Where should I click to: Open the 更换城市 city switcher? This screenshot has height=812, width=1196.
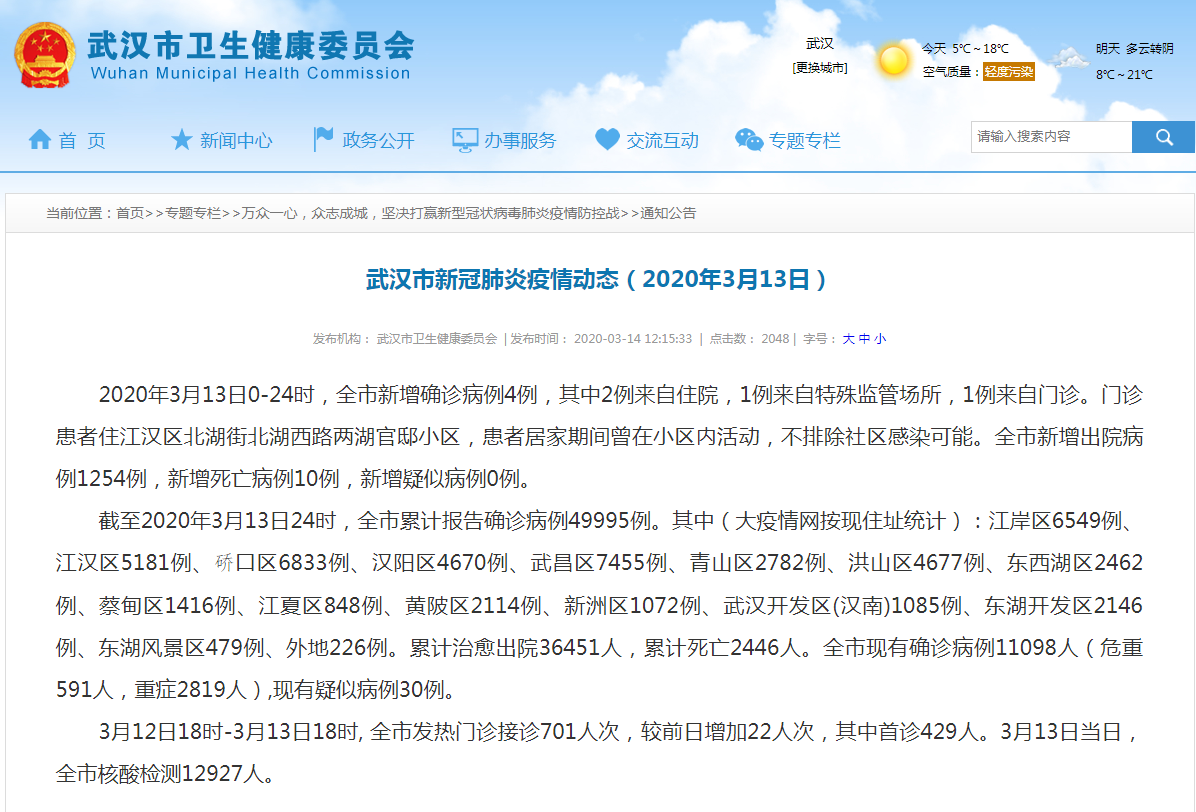coord(820,68)
